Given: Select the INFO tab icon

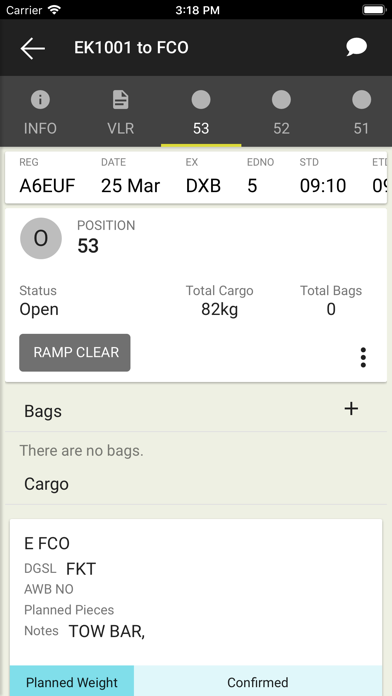Looking at the screenshot, I should (40, 100).
